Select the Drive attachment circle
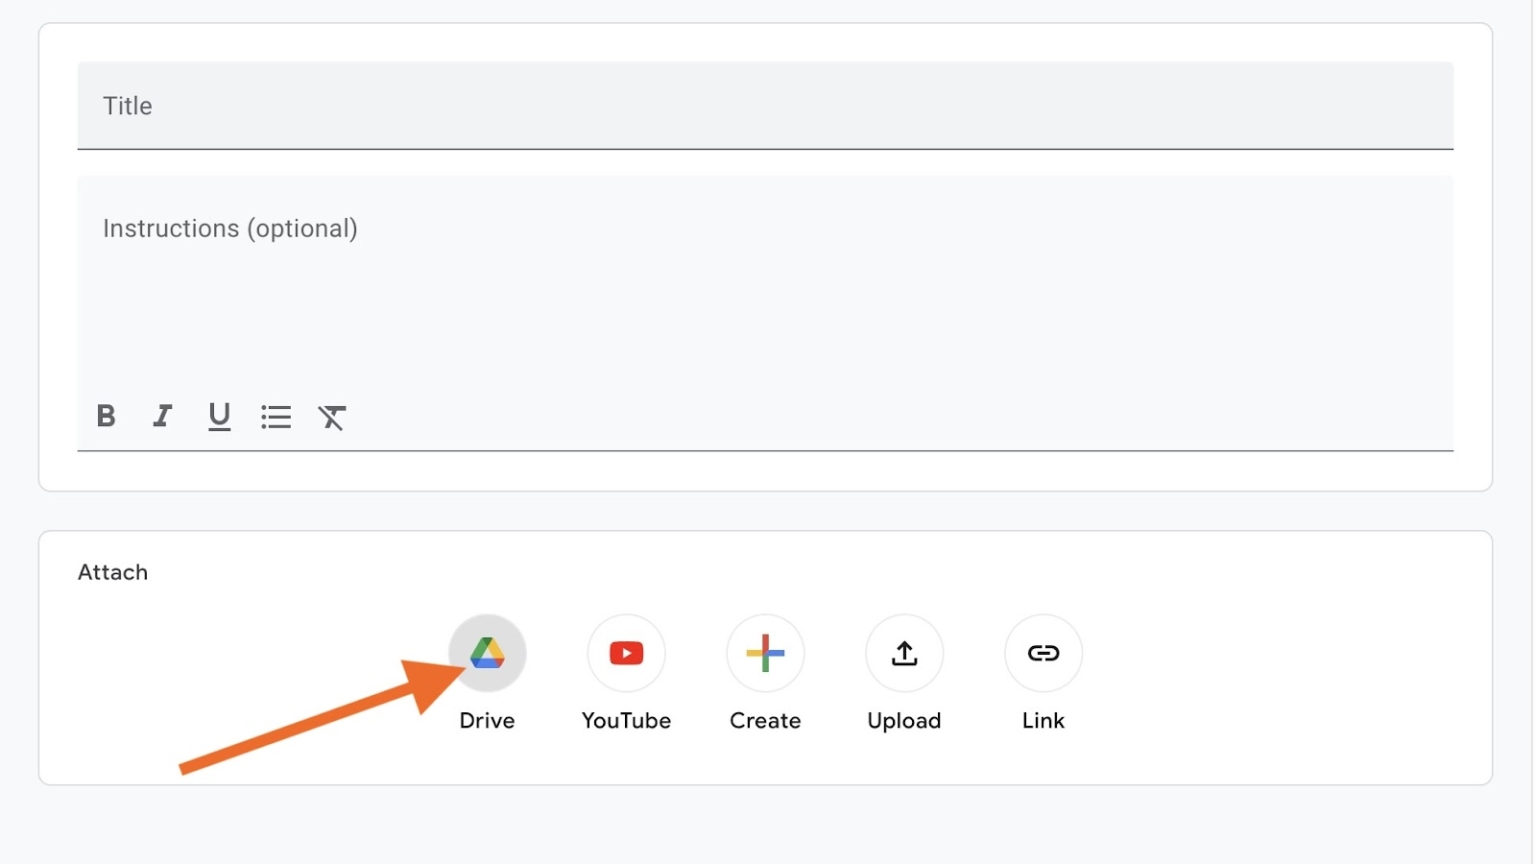 tap(487, 653)
